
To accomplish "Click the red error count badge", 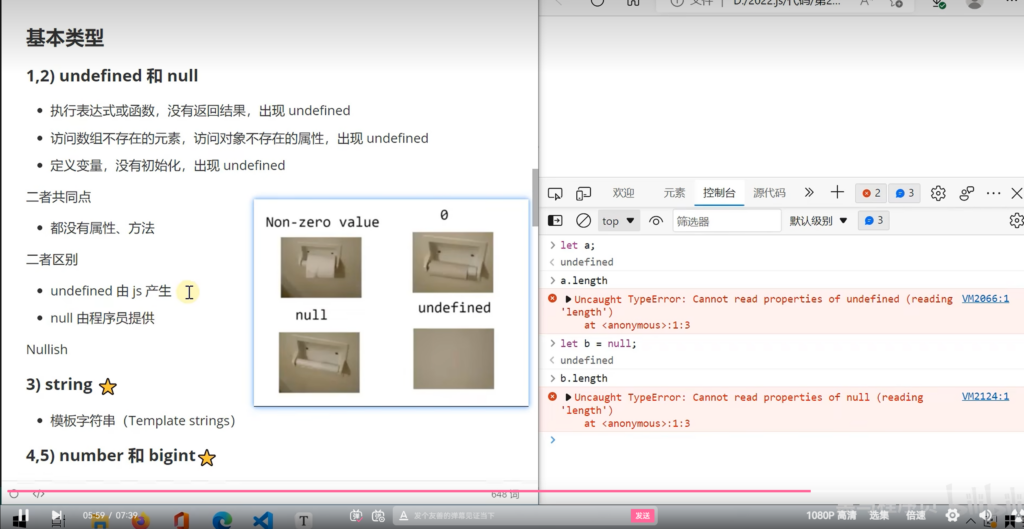I will tap(872, 193).
